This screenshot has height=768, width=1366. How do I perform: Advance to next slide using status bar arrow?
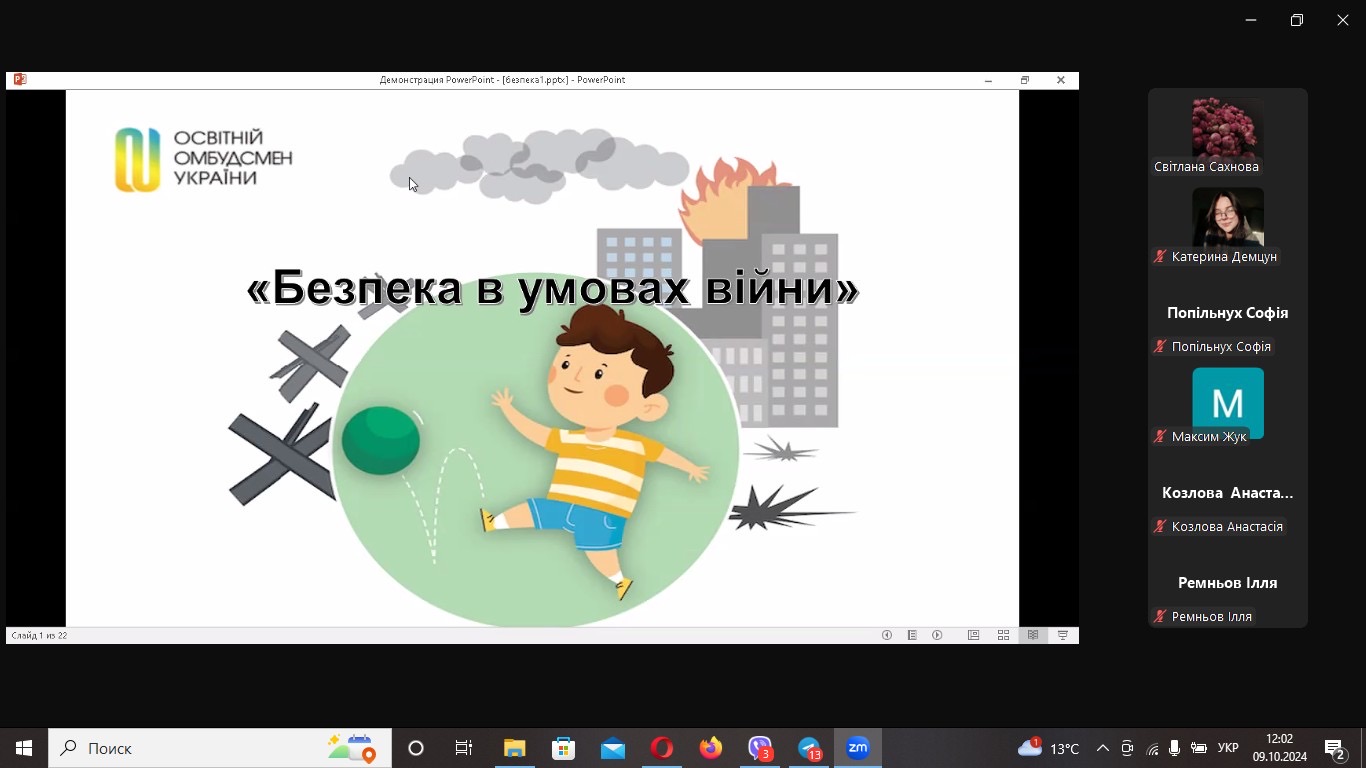(937, 635)
